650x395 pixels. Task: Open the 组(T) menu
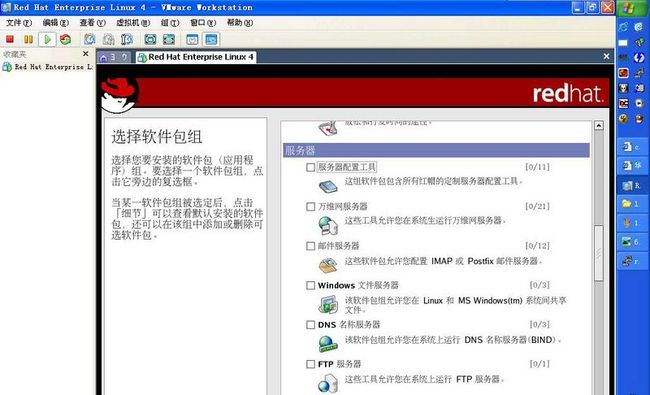pos(170,23)
